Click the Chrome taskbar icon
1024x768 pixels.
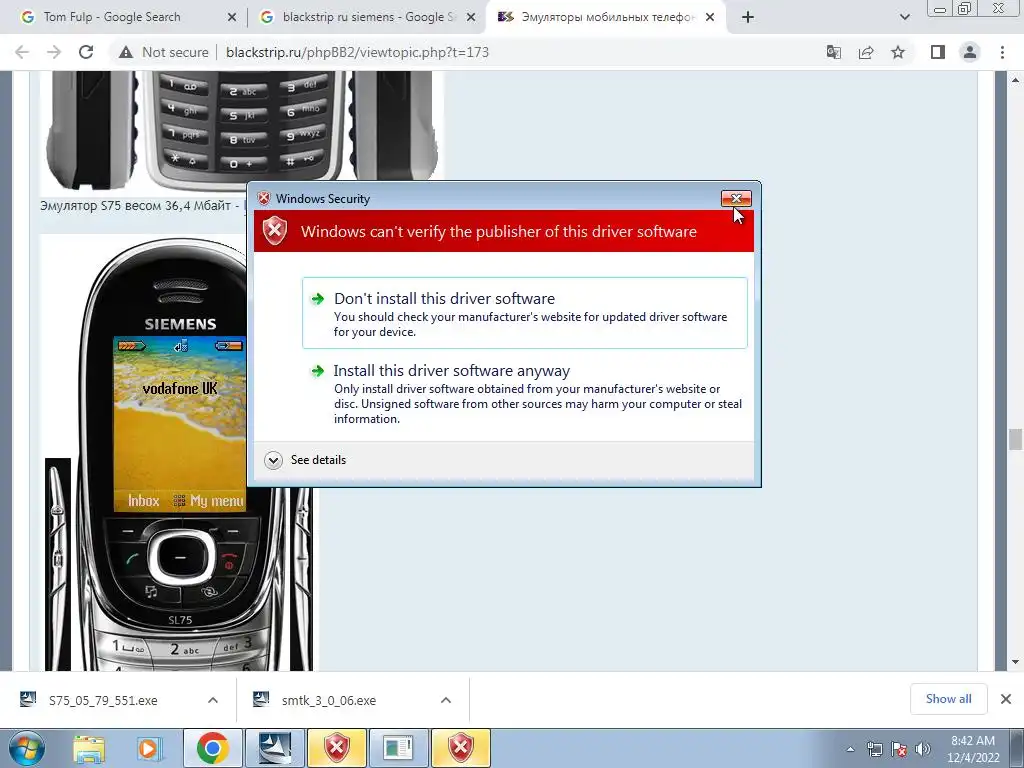pos(212,748)
